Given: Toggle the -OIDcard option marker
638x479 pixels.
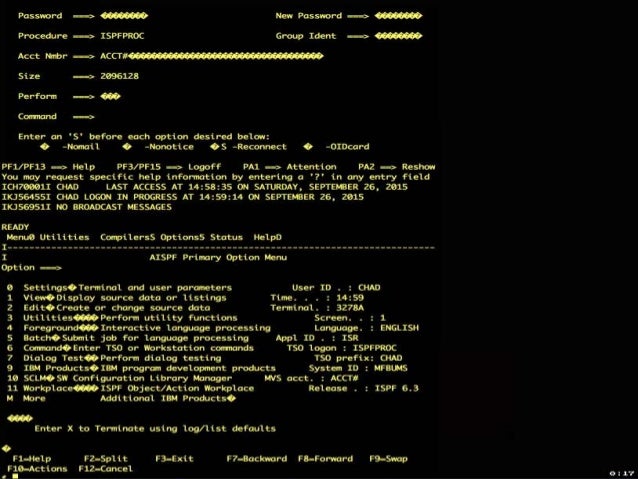Looking at the screenshot, I should point(308,147).
